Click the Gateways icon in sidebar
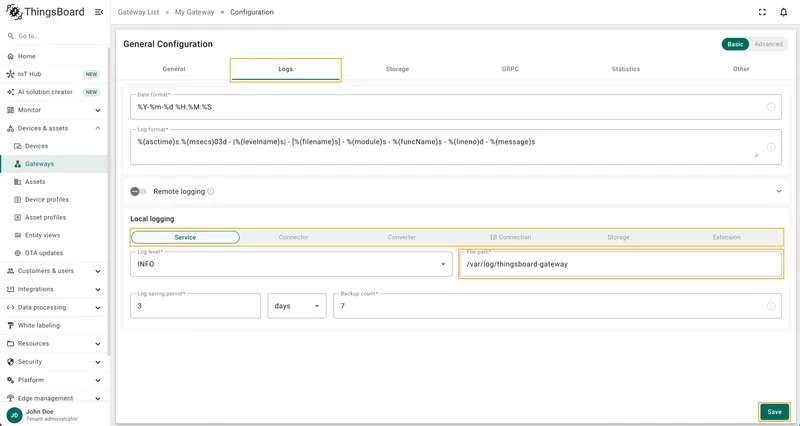 pos(18,164)
